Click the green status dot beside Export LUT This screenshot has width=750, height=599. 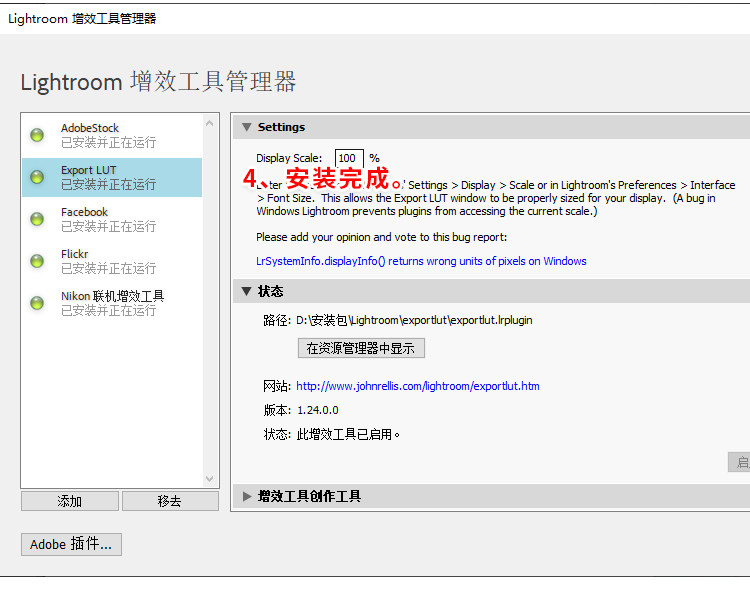pyautogui.click(x=37, y=177)
